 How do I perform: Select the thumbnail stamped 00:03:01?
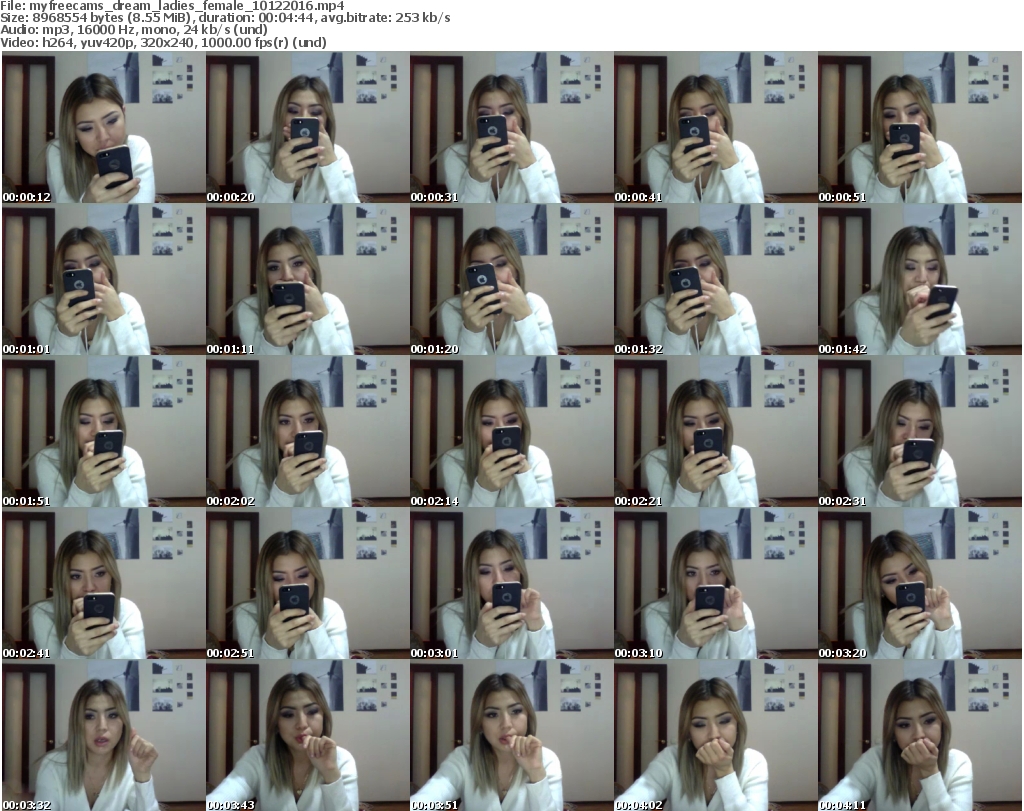coord(511,584)
